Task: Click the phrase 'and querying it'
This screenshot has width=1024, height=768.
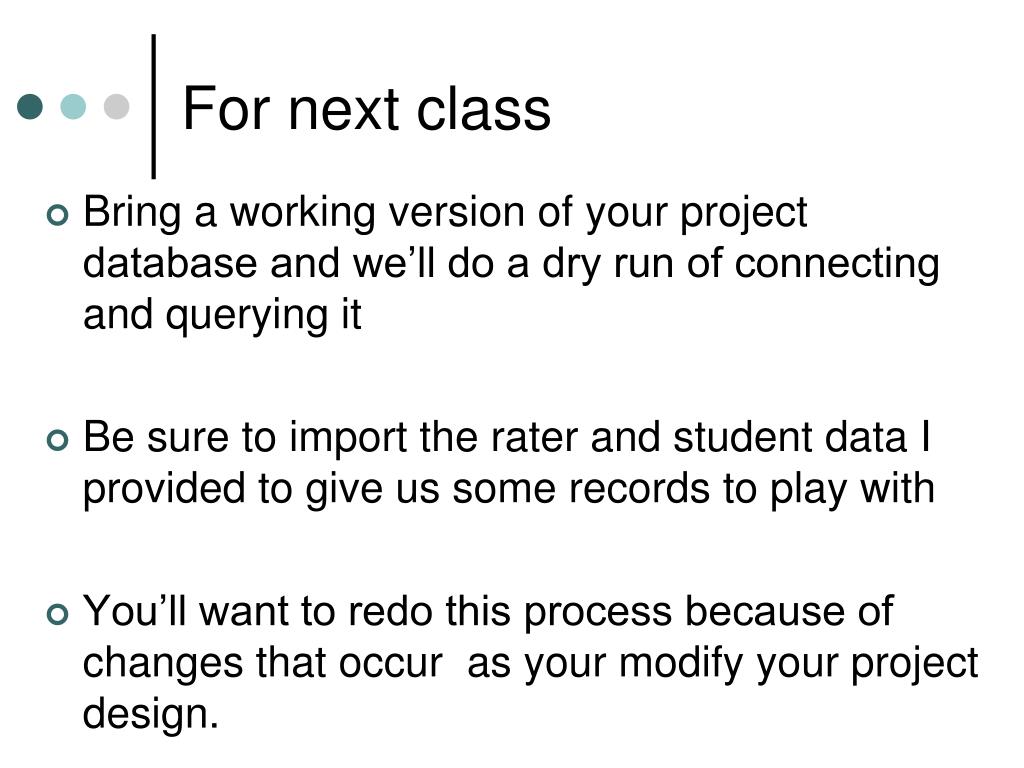Action: pos(222,315)
